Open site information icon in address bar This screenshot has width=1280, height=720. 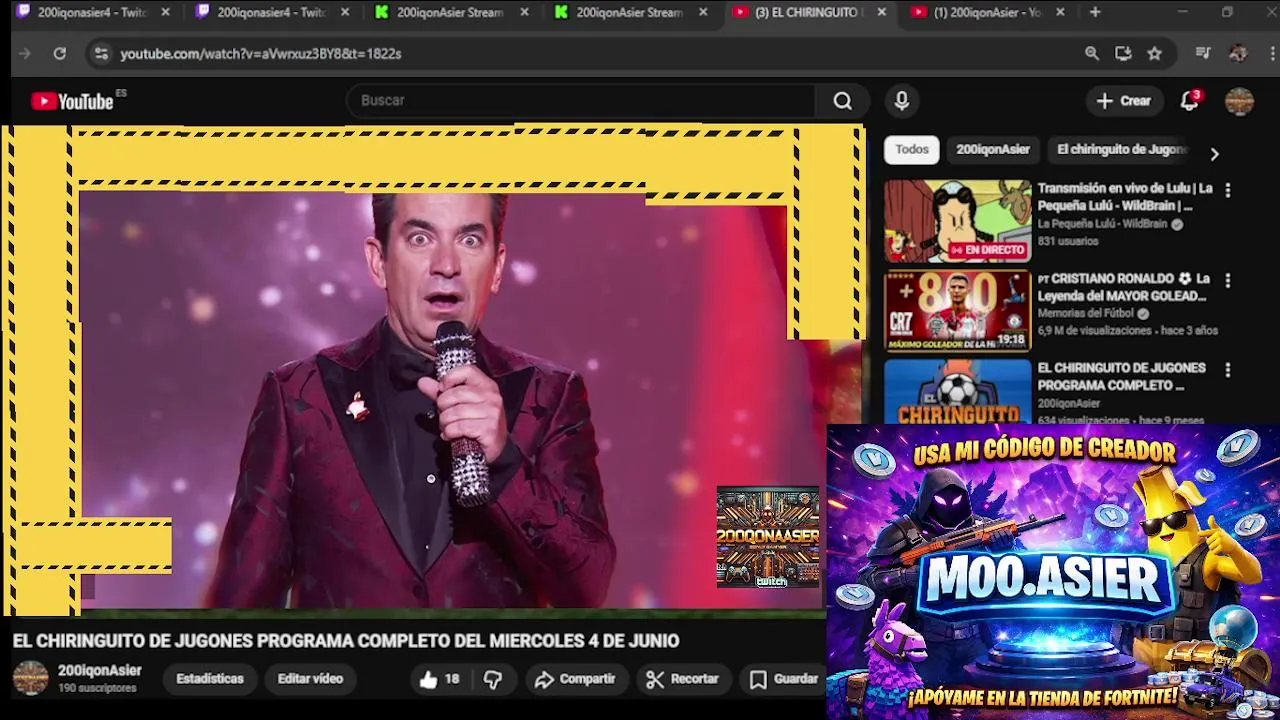(101, 53)
